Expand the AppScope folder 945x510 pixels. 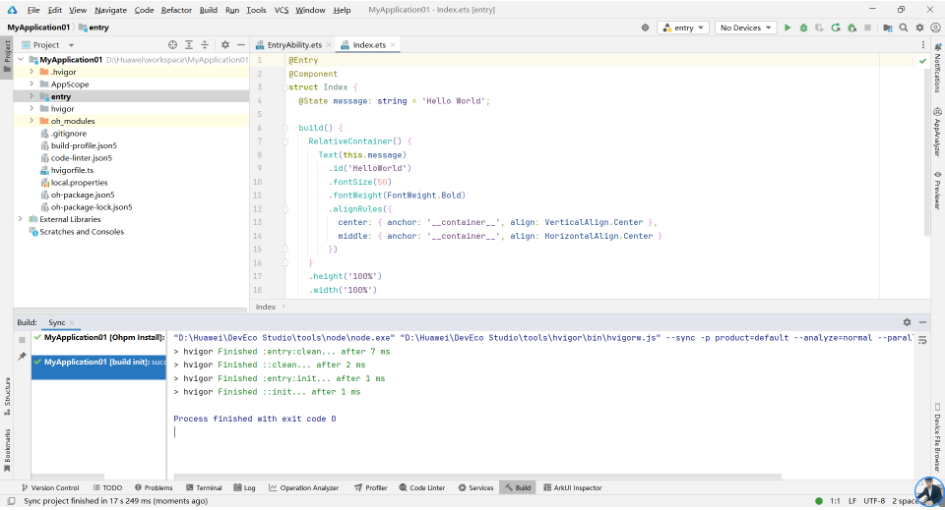click(x=31, y=84)
